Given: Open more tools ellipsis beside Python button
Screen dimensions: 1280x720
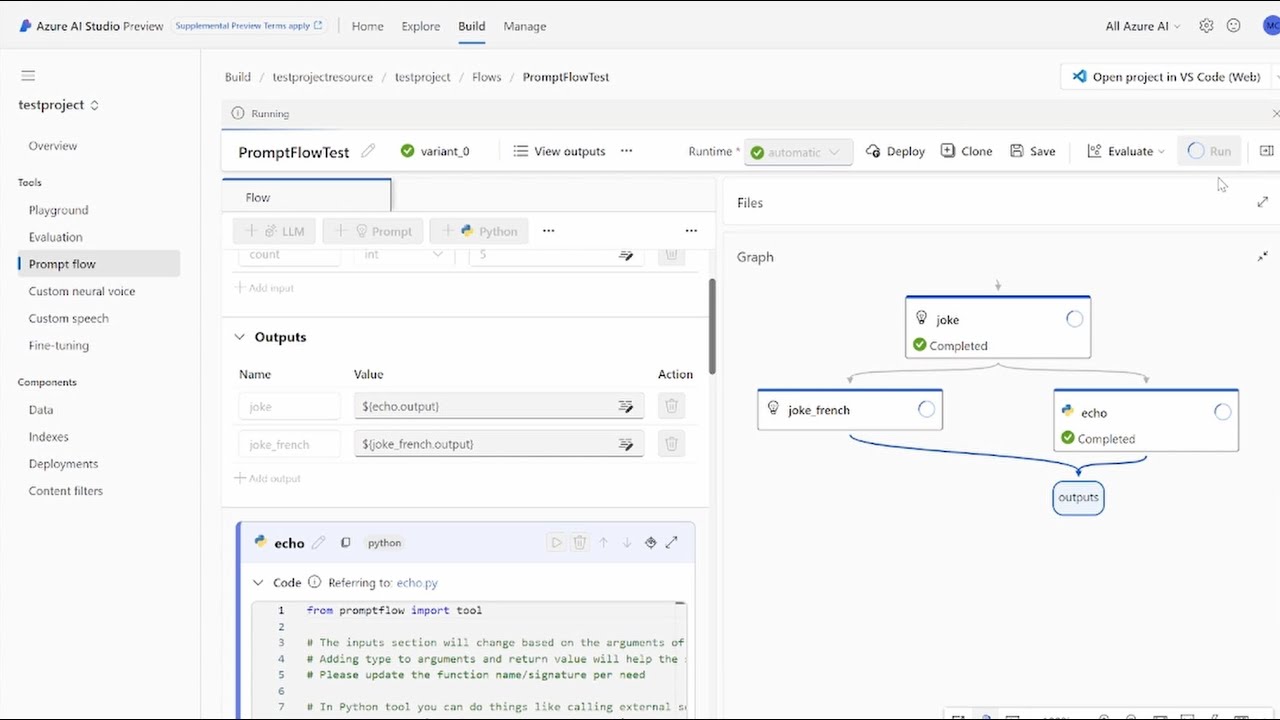Looking at the screenshot, I should click(x=548, y=231).
